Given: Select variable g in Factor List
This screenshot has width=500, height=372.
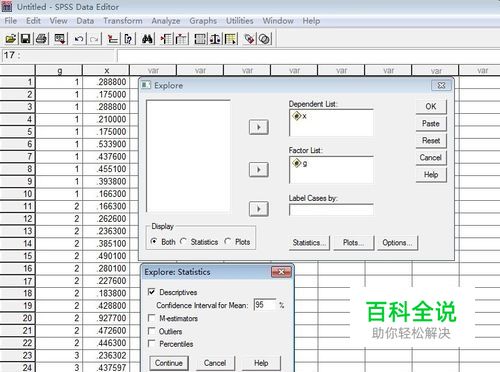Looking at the screenshot, I should pos(300,163).
